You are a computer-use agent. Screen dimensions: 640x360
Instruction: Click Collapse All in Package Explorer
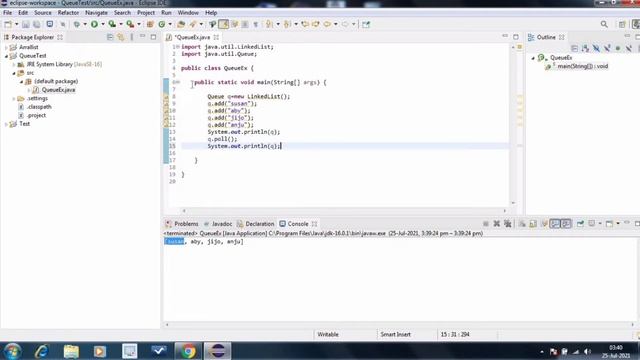pos(110,37)
